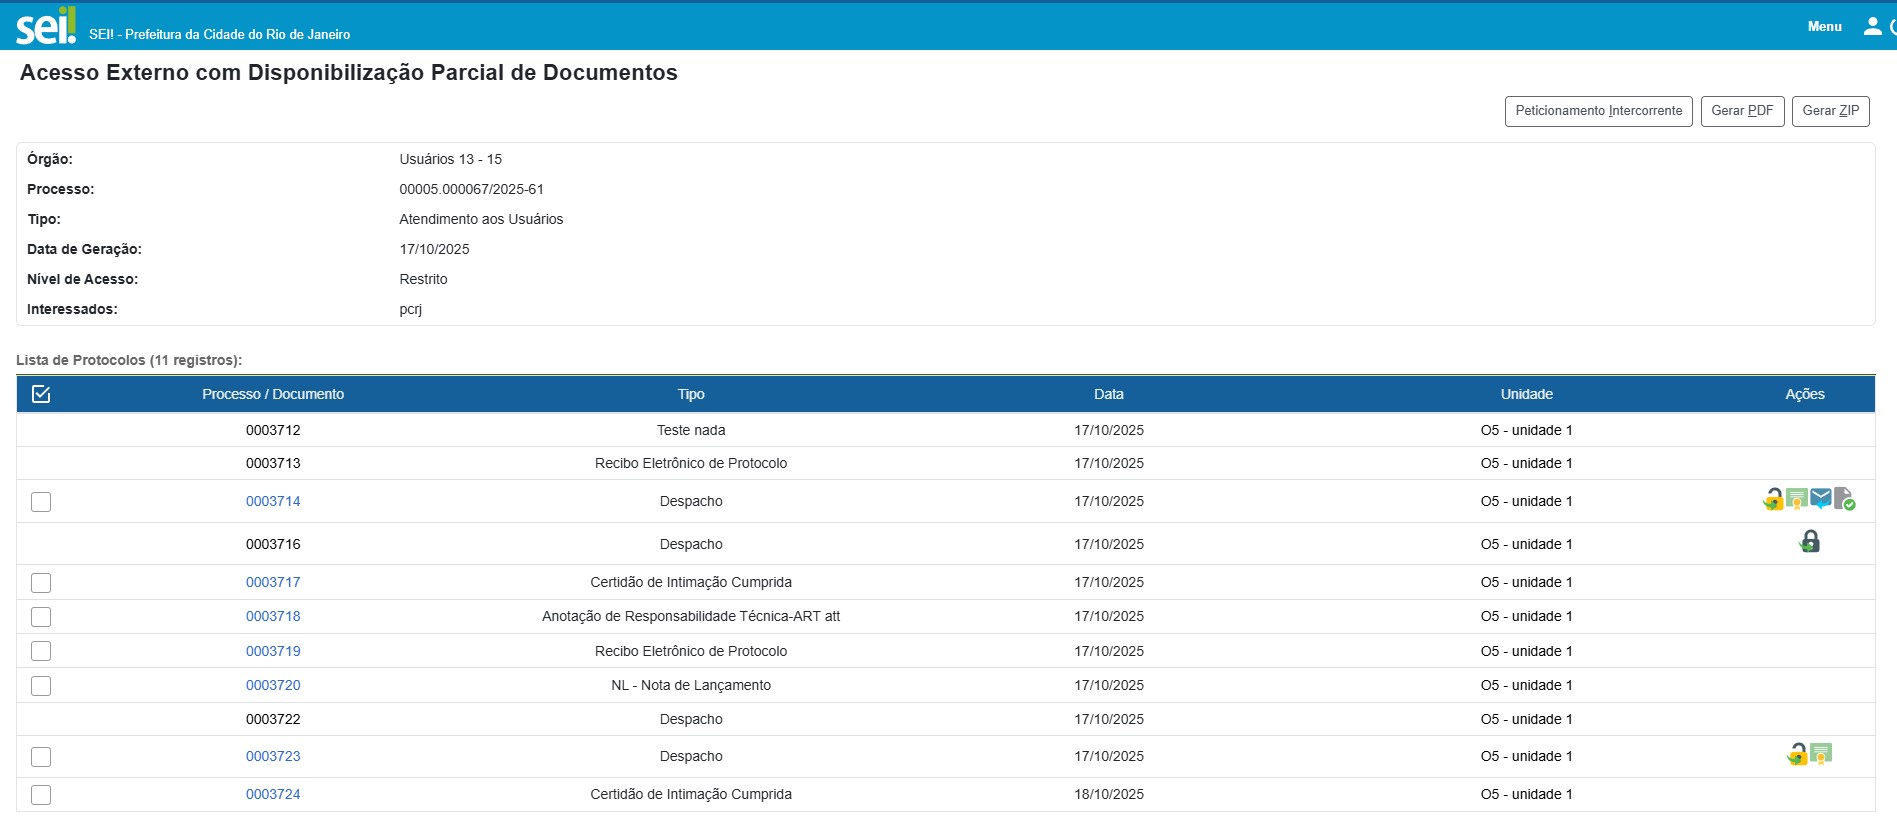This screenshot has height=829, width=1897.
Task: Click the blue envelope icon for document 0003714
Action: pyautogui.click(x=1821, y=499)
